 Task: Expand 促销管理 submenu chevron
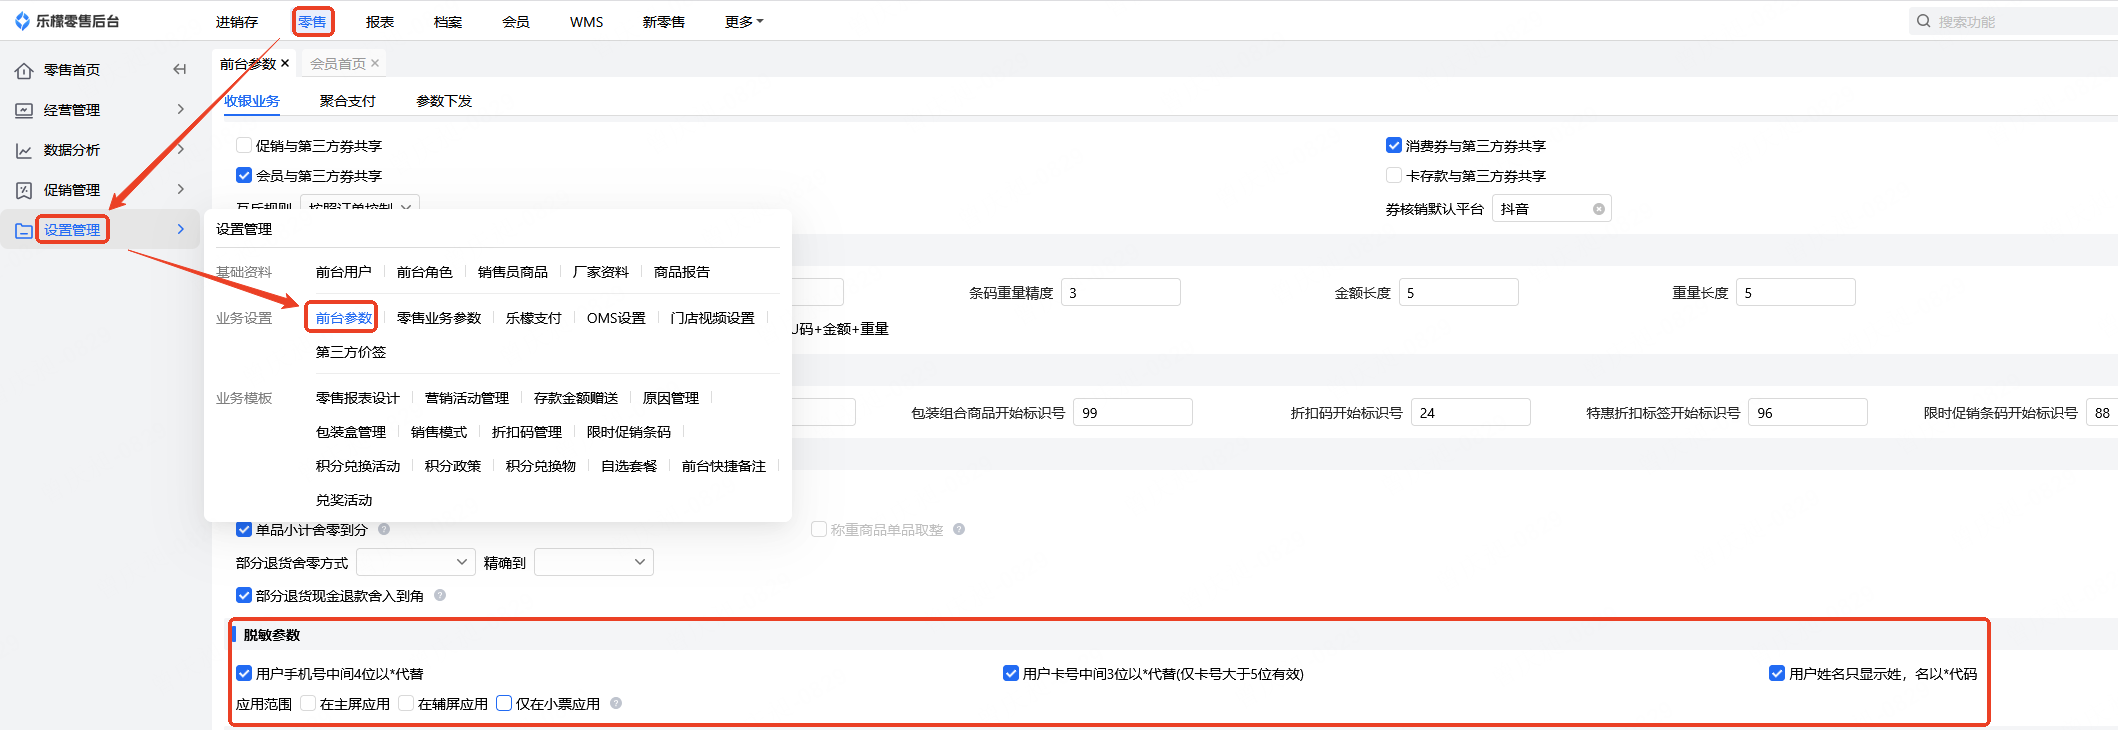click(181, 189)
